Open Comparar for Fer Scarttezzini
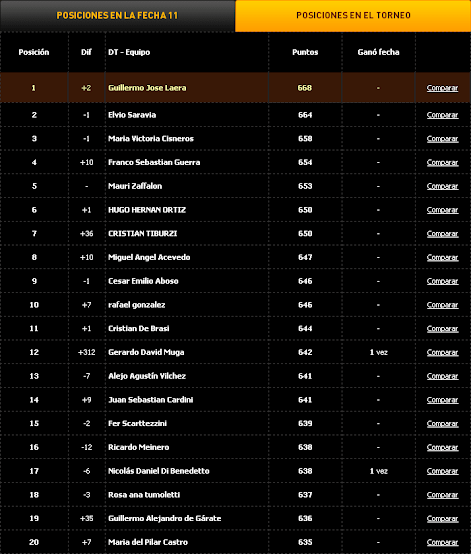Screen dimensions: 471x554 click(442, 424)
